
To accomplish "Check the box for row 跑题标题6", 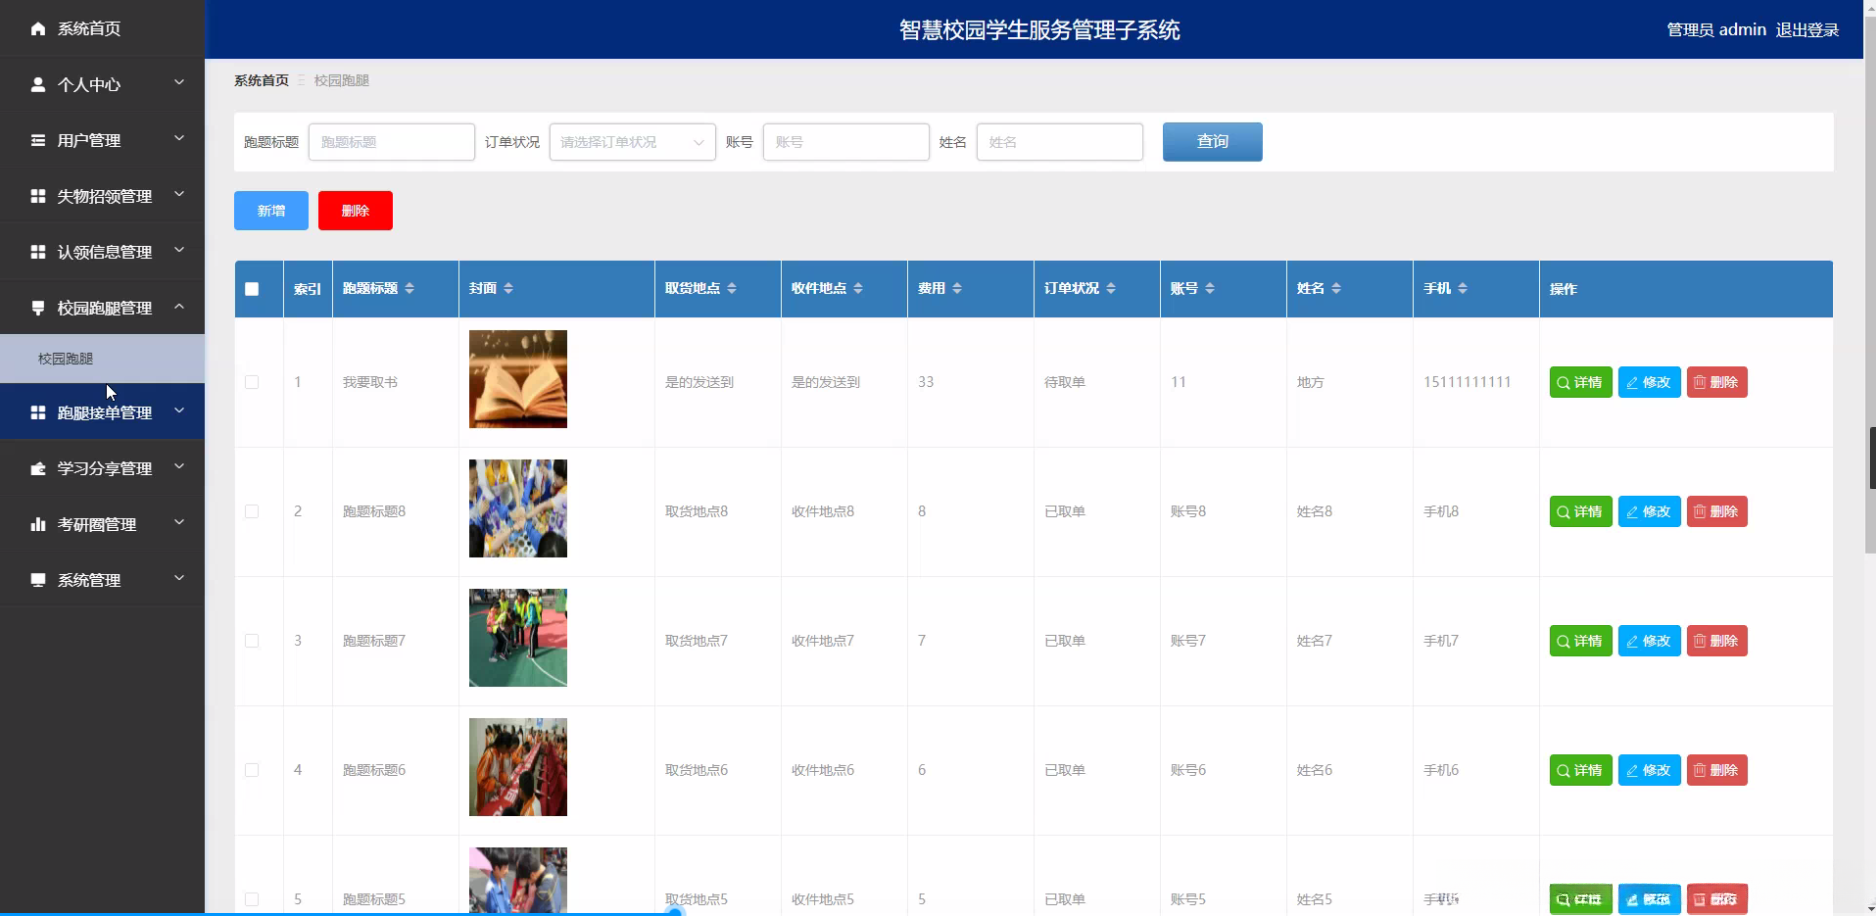I will pos(252,770).
